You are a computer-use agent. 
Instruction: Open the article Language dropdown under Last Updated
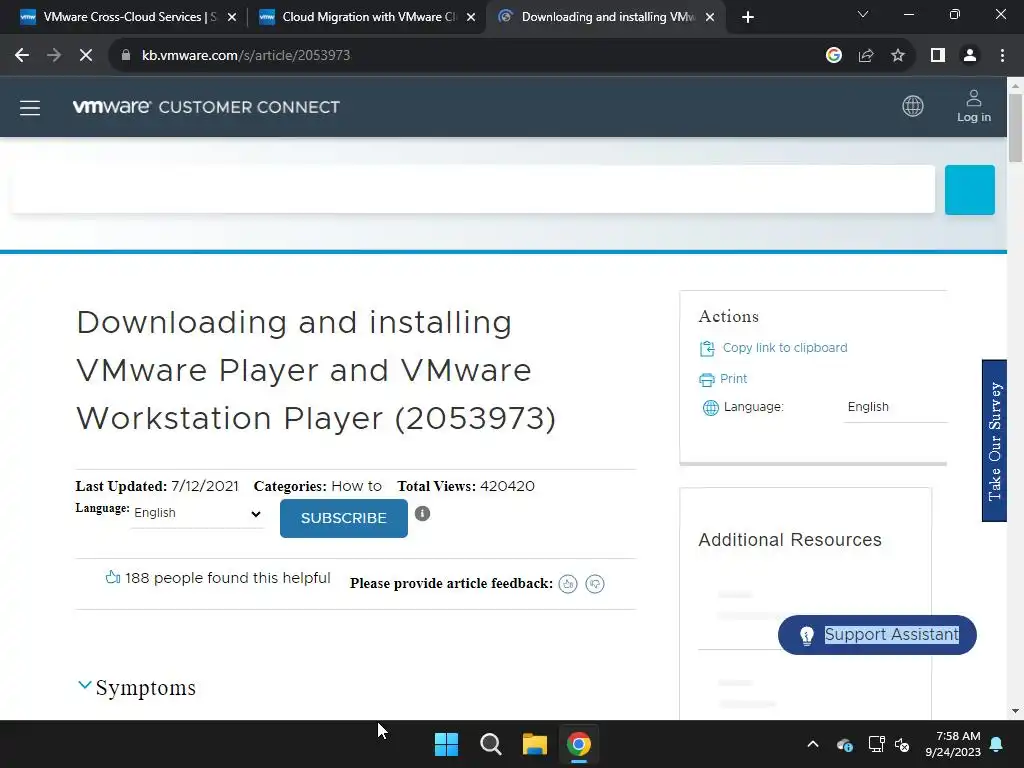tap(197, 513)
